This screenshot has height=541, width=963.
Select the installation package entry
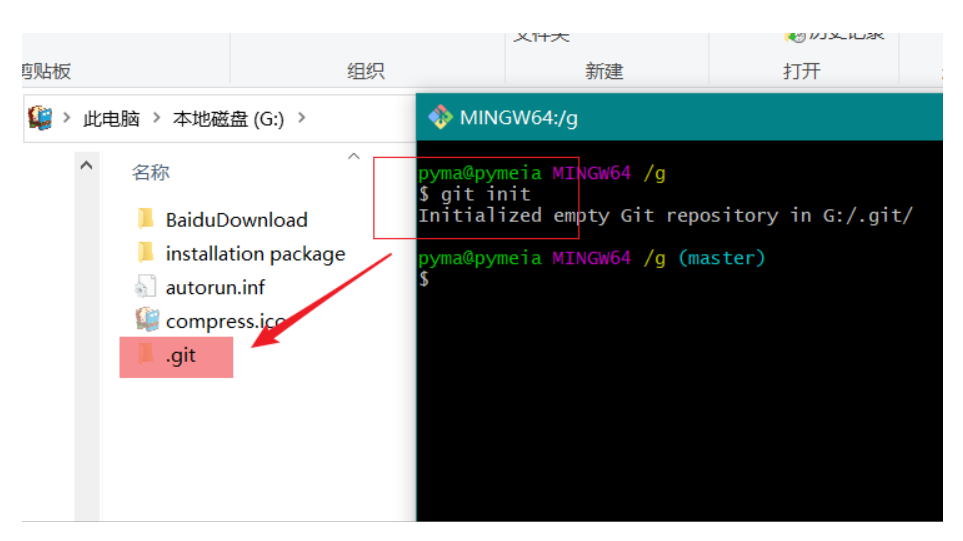click(x=255, y=254)
